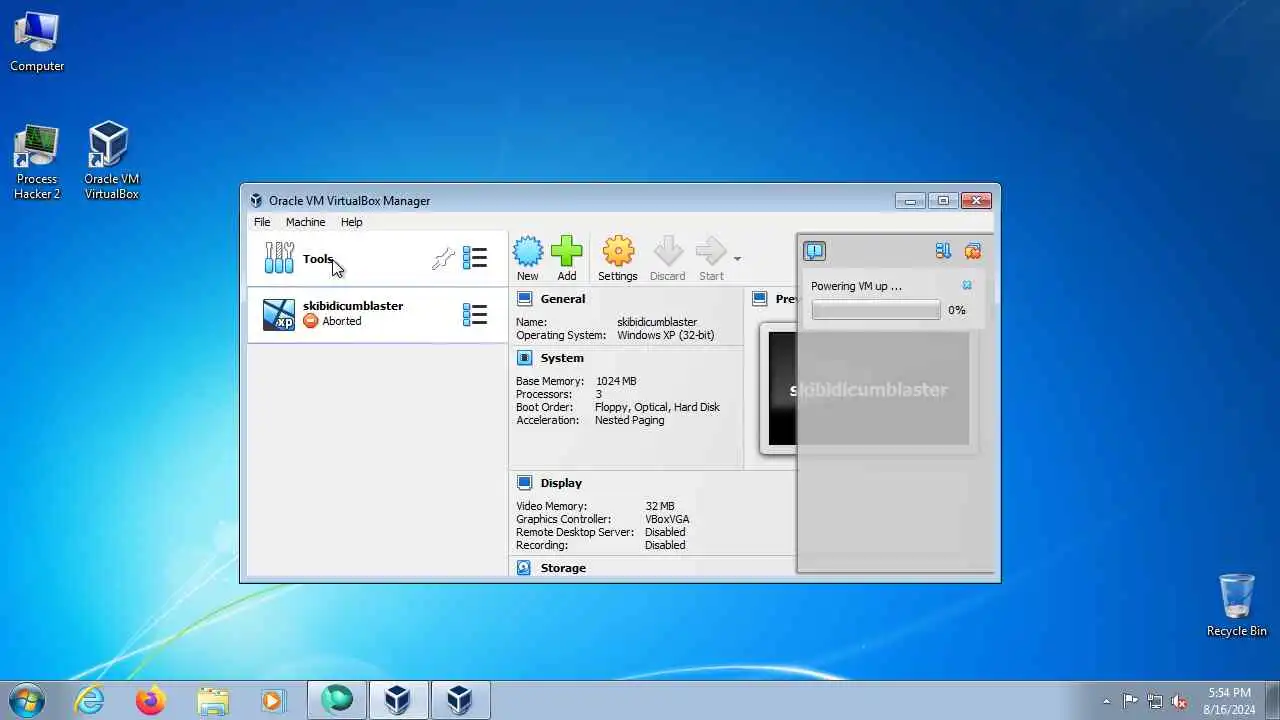This screenshot has width=1280, height=720.
Task: Click the VM preview thumbnail
Action: coord(868,389)
